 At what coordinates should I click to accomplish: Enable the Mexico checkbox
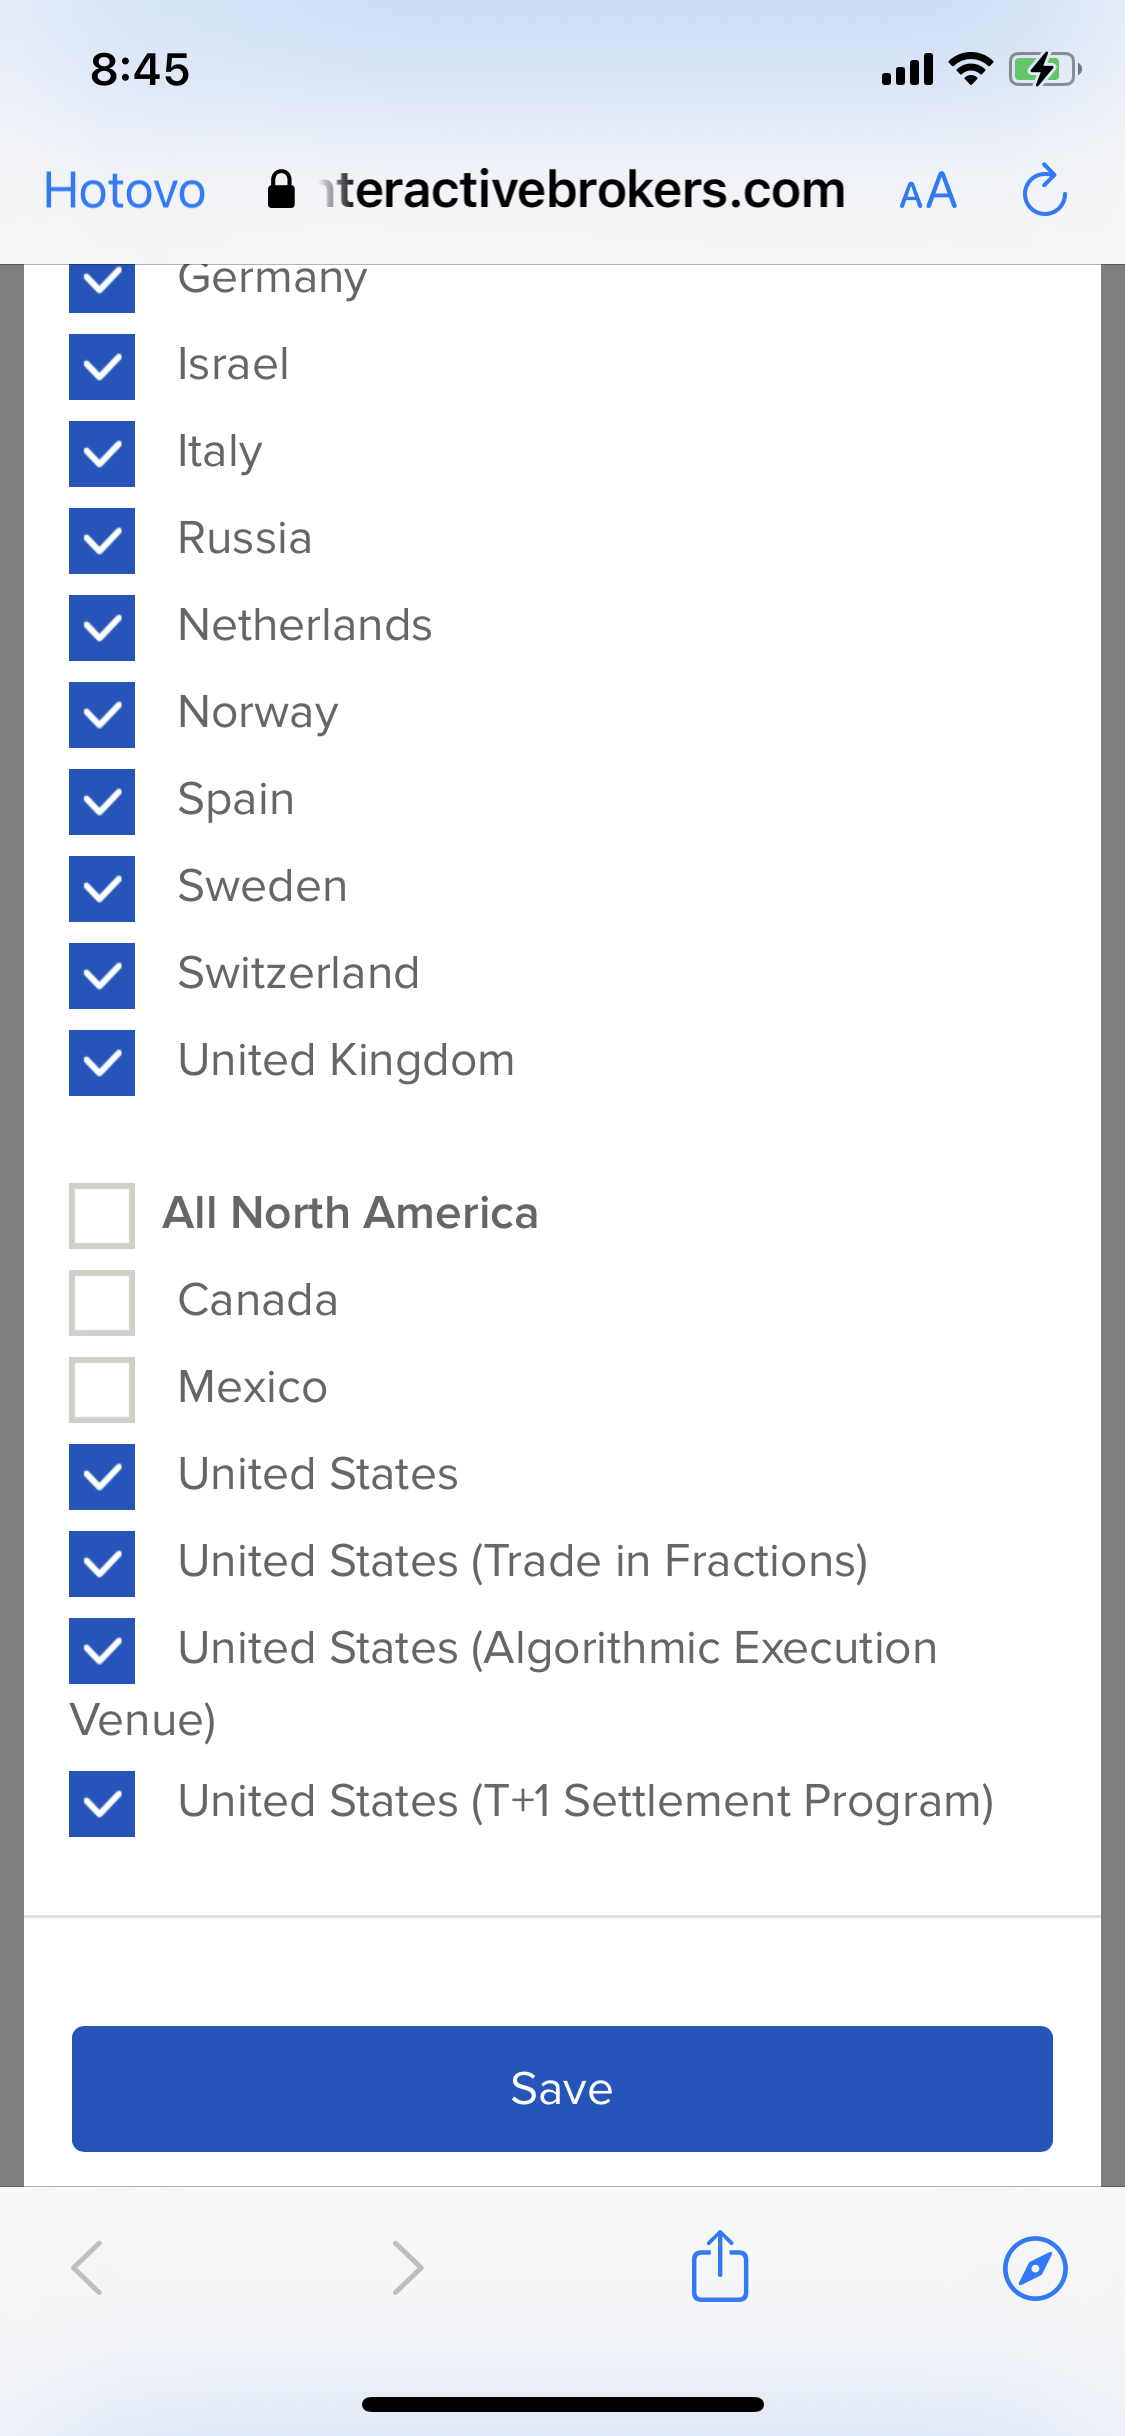click(x=102, y=1390)
